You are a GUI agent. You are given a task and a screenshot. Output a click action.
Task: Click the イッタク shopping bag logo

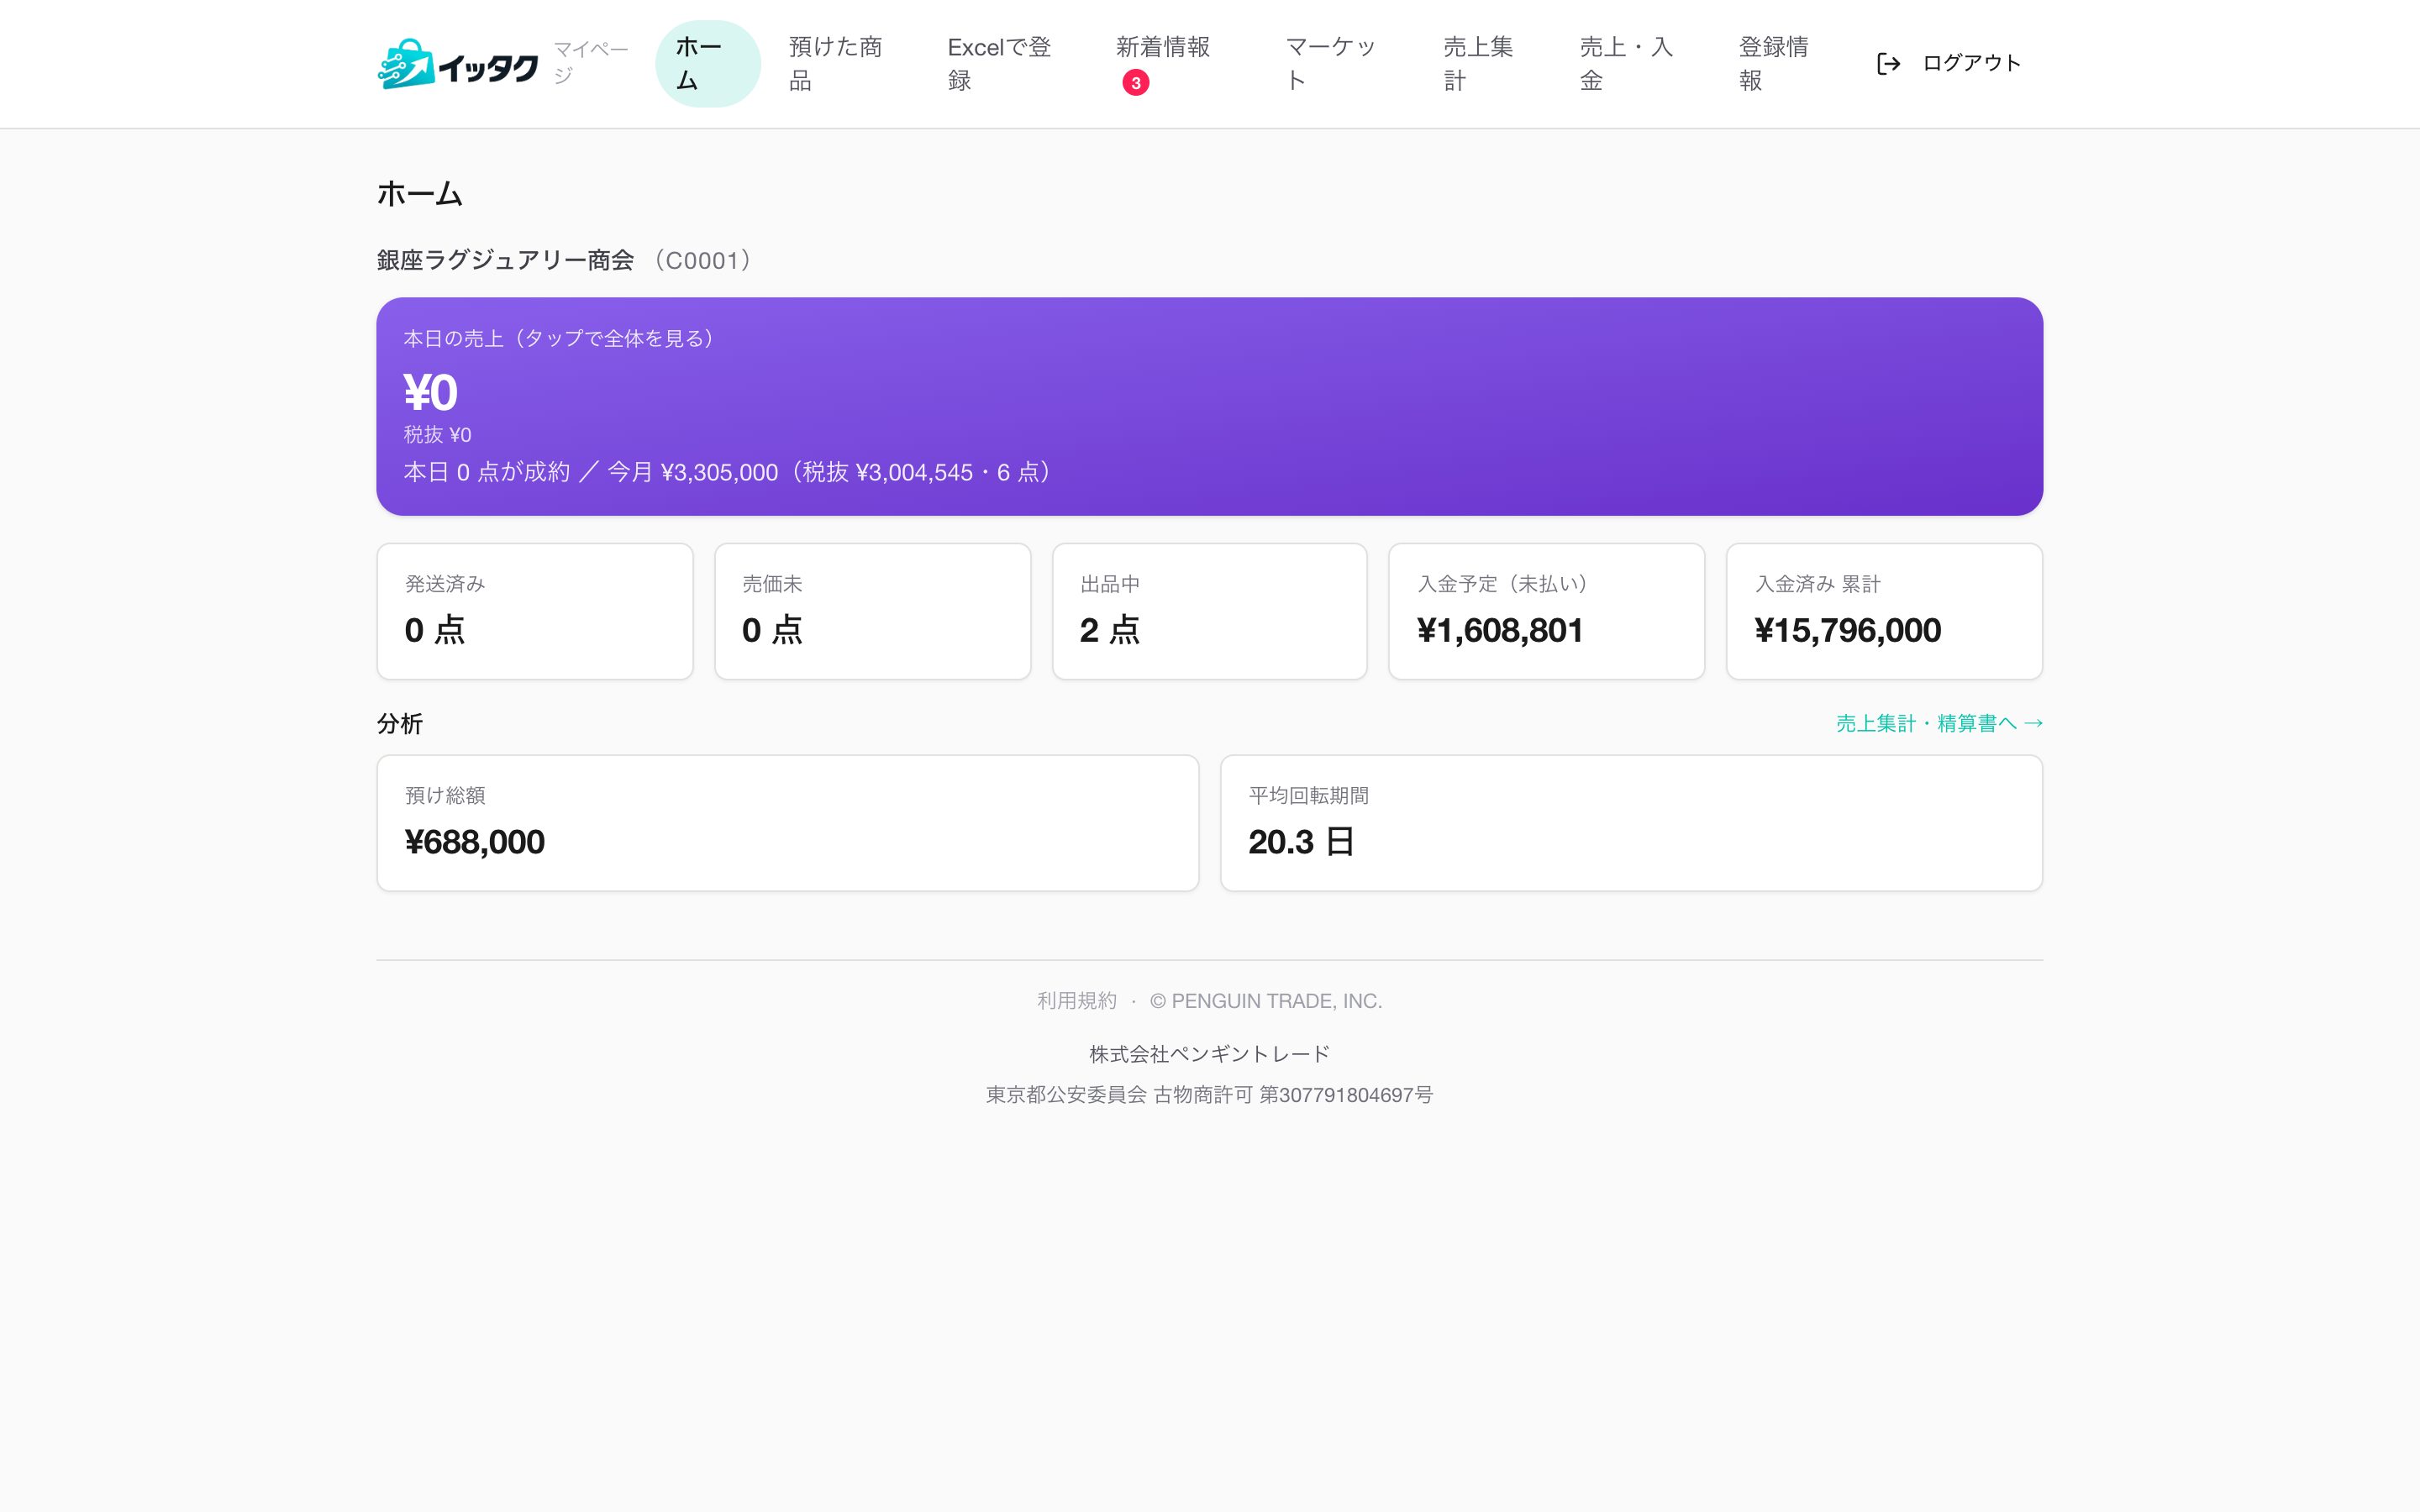pyautogui.click(x=458, y=64)
